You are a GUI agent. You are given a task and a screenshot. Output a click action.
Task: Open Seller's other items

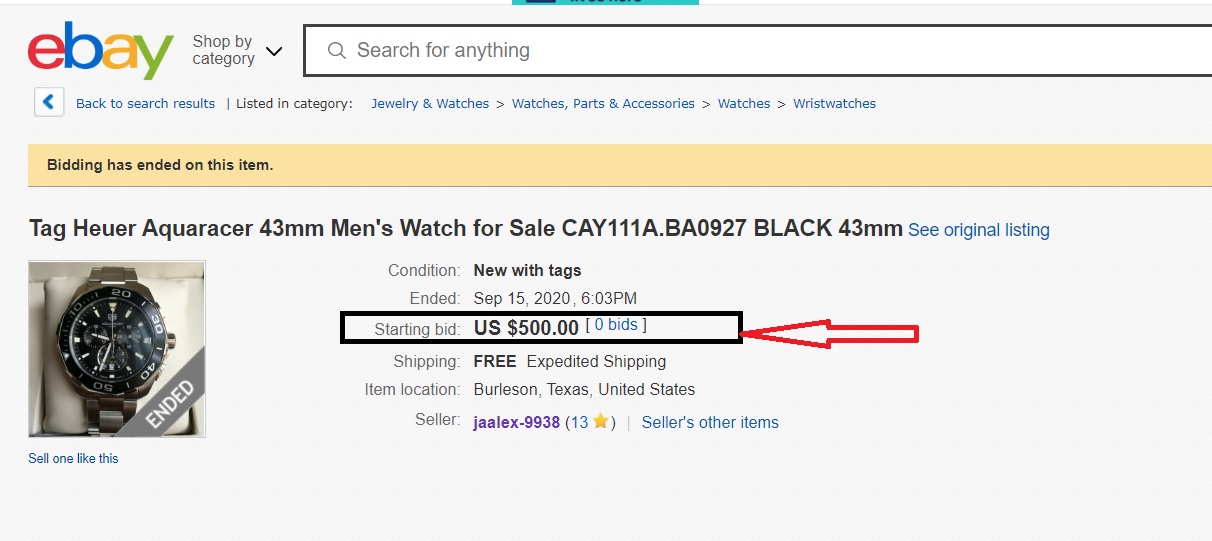point(710,422)
